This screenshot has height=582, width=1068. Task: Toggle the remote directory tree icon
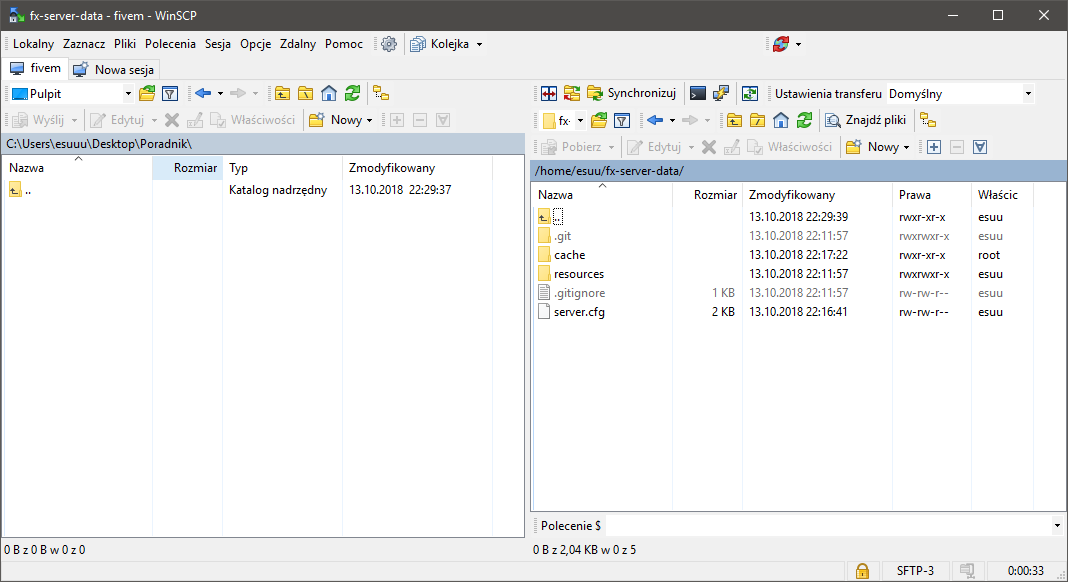928,121
